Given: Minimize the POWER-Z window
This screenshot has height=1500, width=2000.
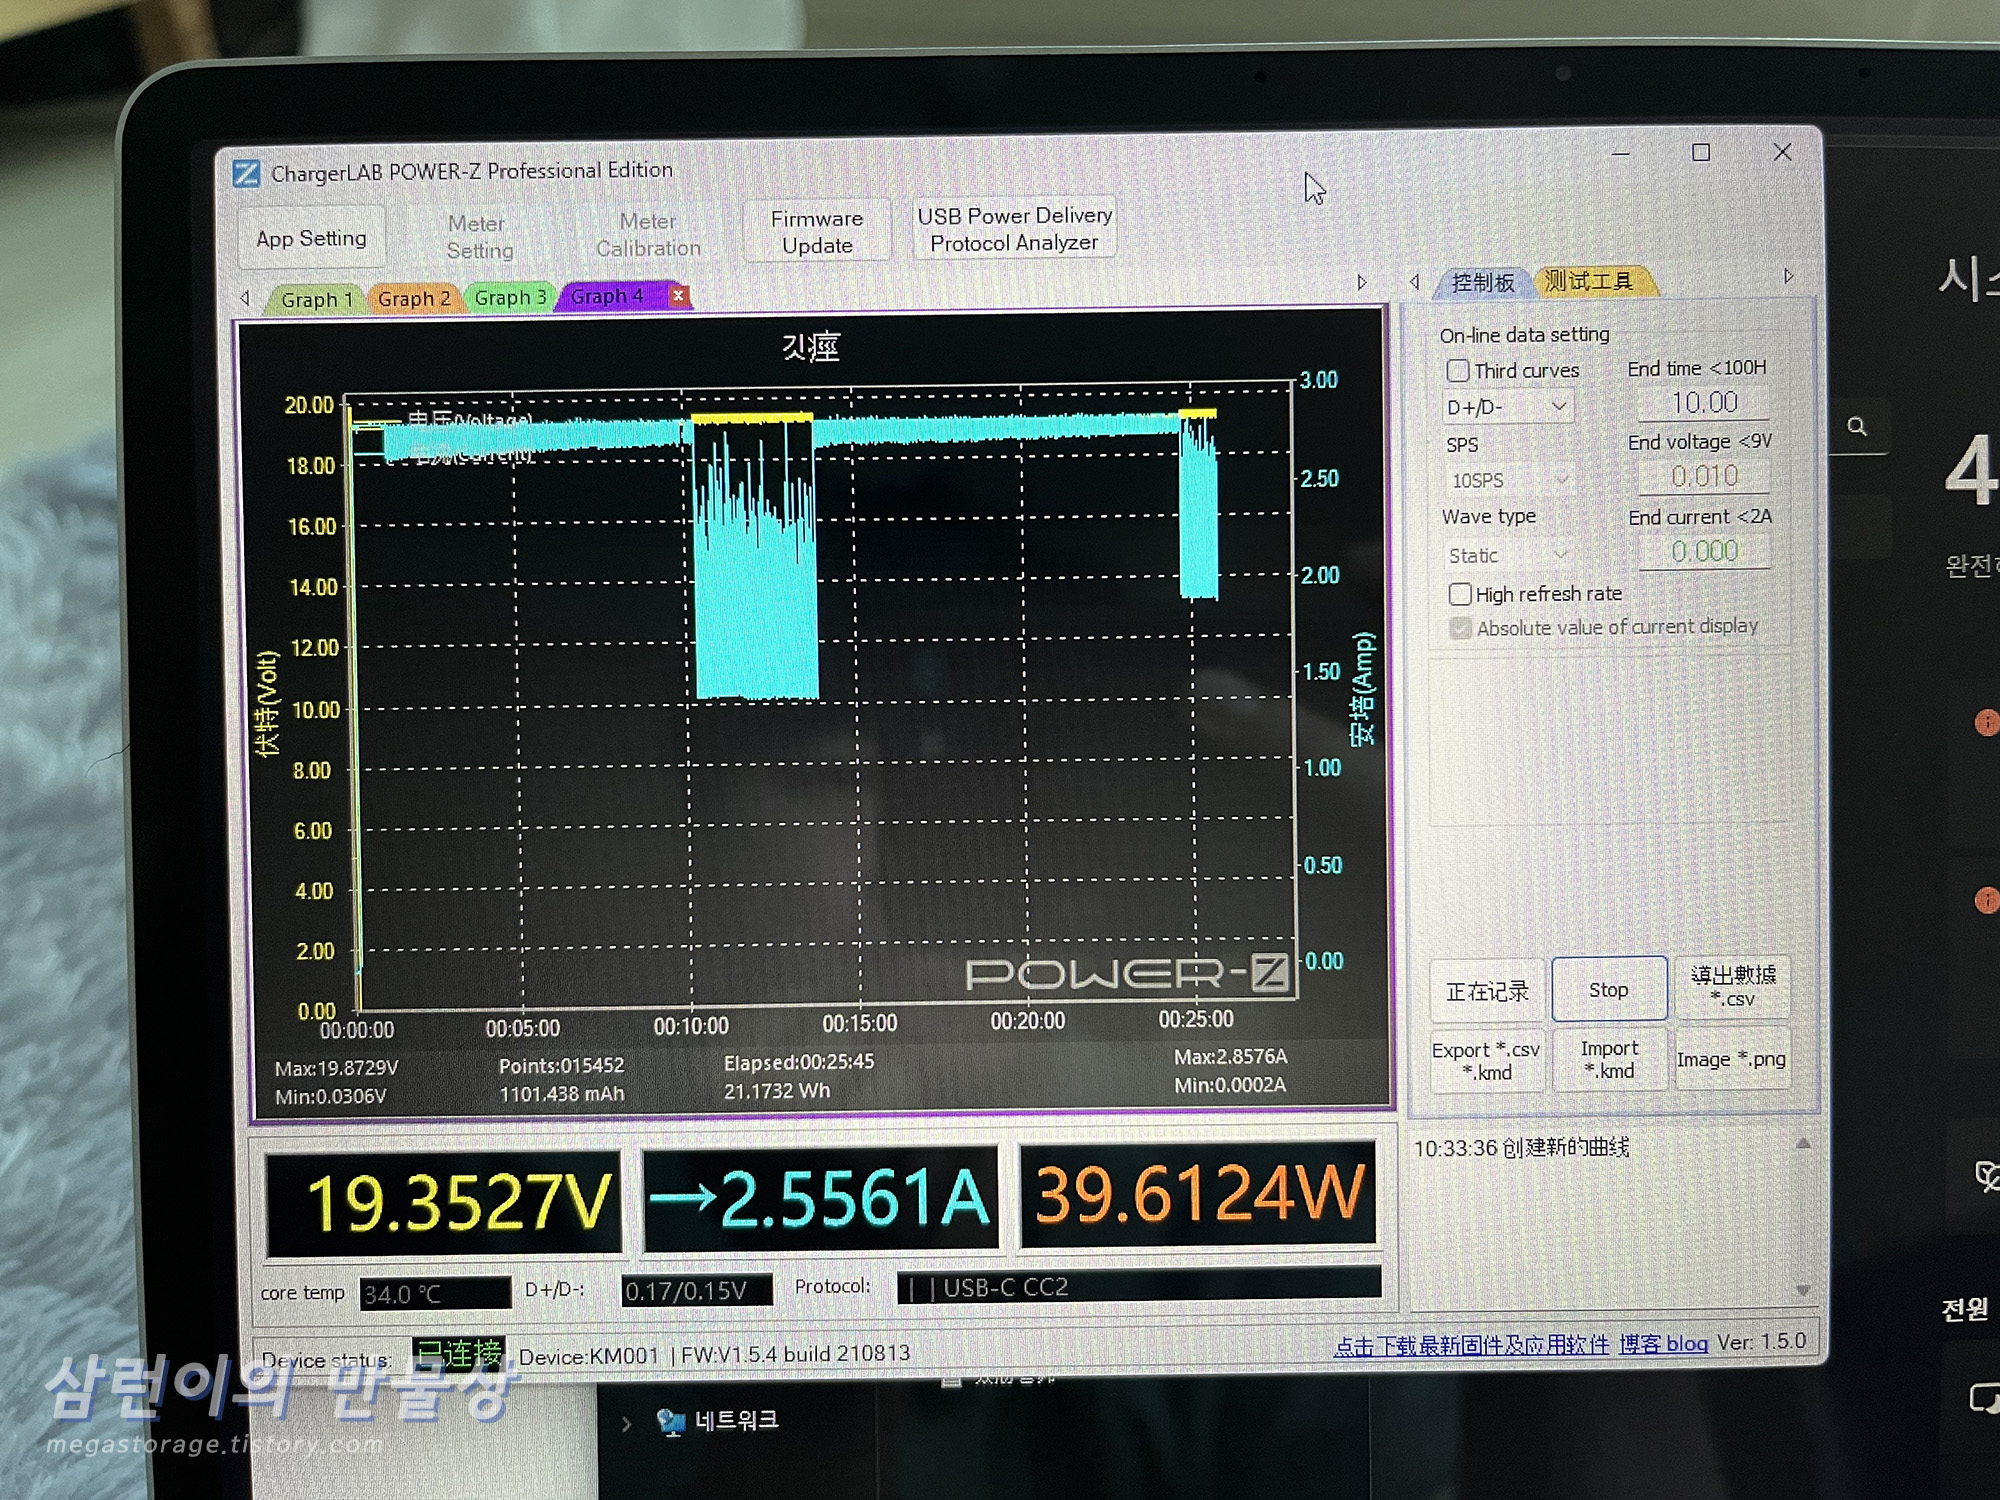Looking at the screenshot, I should click(1621, 154).
